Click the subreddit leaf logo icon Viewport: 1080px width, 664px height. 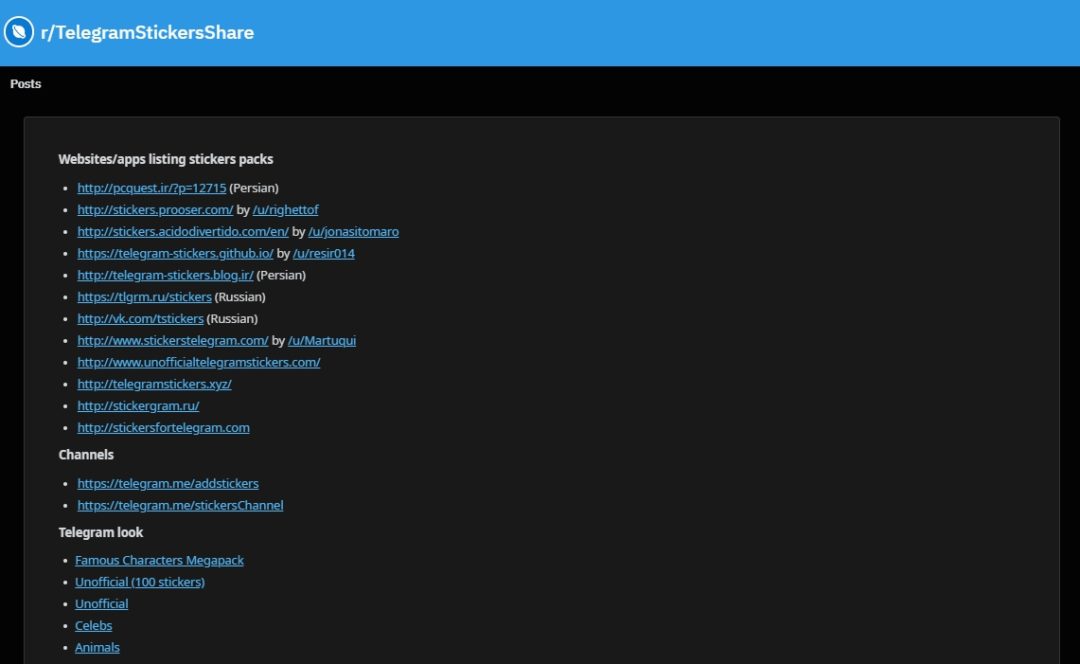[x=19, y=32]
